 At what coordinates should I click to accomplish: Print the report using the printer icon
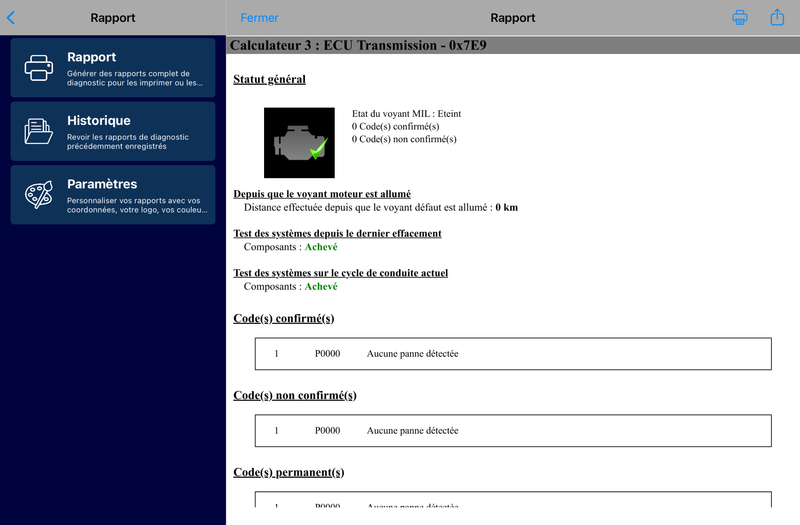(x=740, y=18)
